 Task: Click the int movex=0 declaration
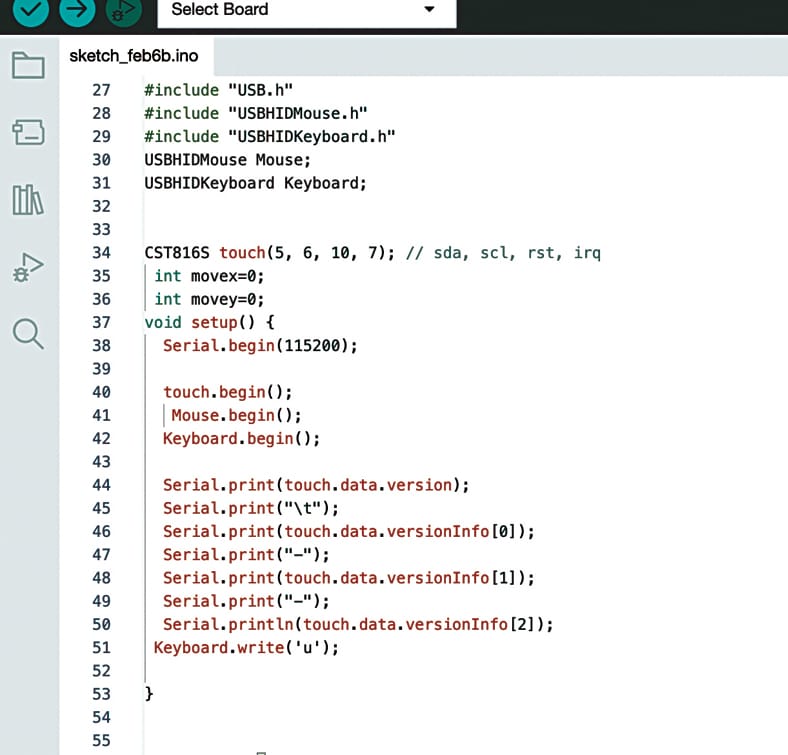pyautogui.click(x=209, y=276)
